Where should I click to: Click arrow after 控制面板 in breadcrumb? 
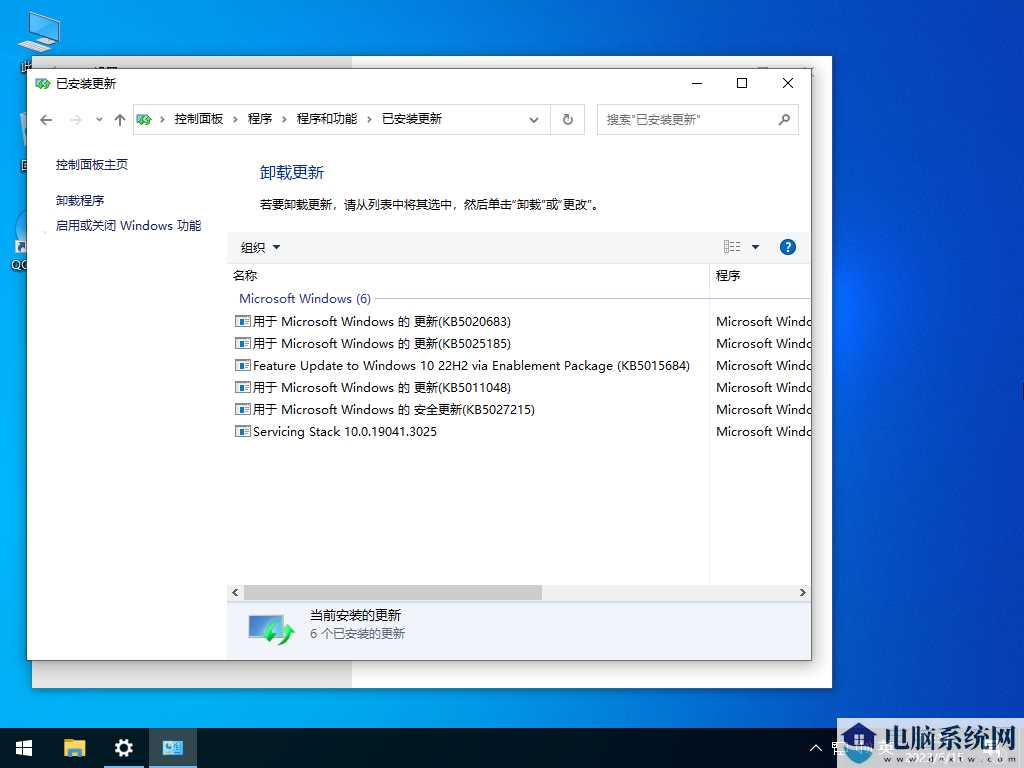pos(235,120)
